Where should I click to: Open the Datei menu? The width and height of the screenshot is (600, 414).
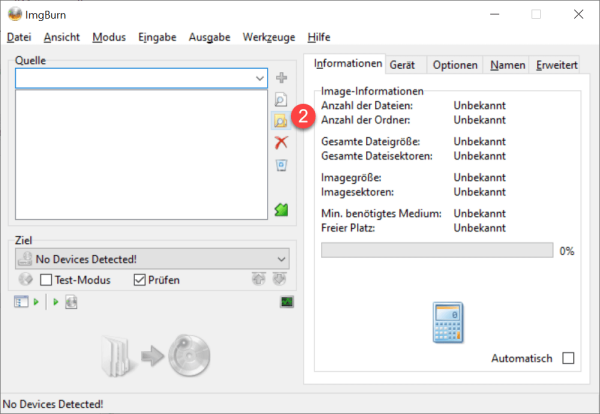(19, 37)
